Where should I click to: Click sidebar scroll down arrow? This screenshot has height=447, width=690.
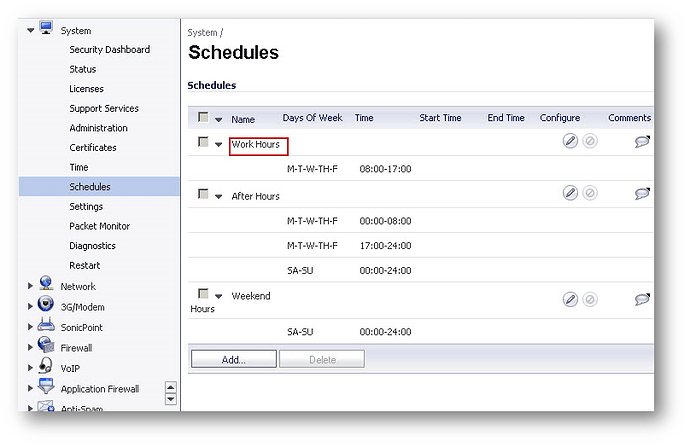[170, 399]
